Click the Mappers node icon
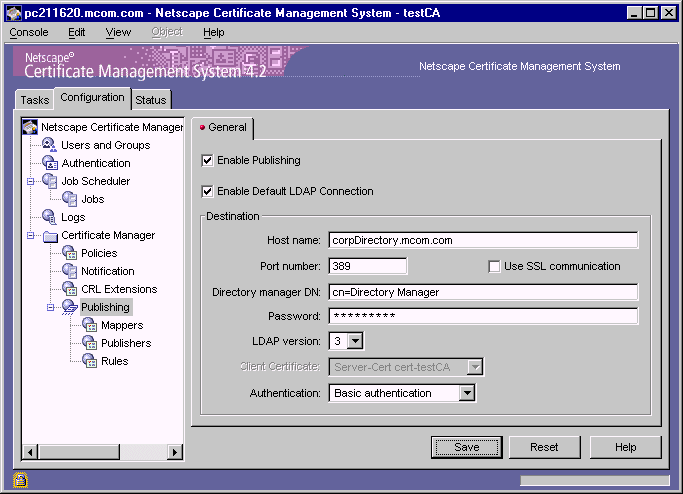The width and height of the screenshot is (683, 494). point(90,325)
